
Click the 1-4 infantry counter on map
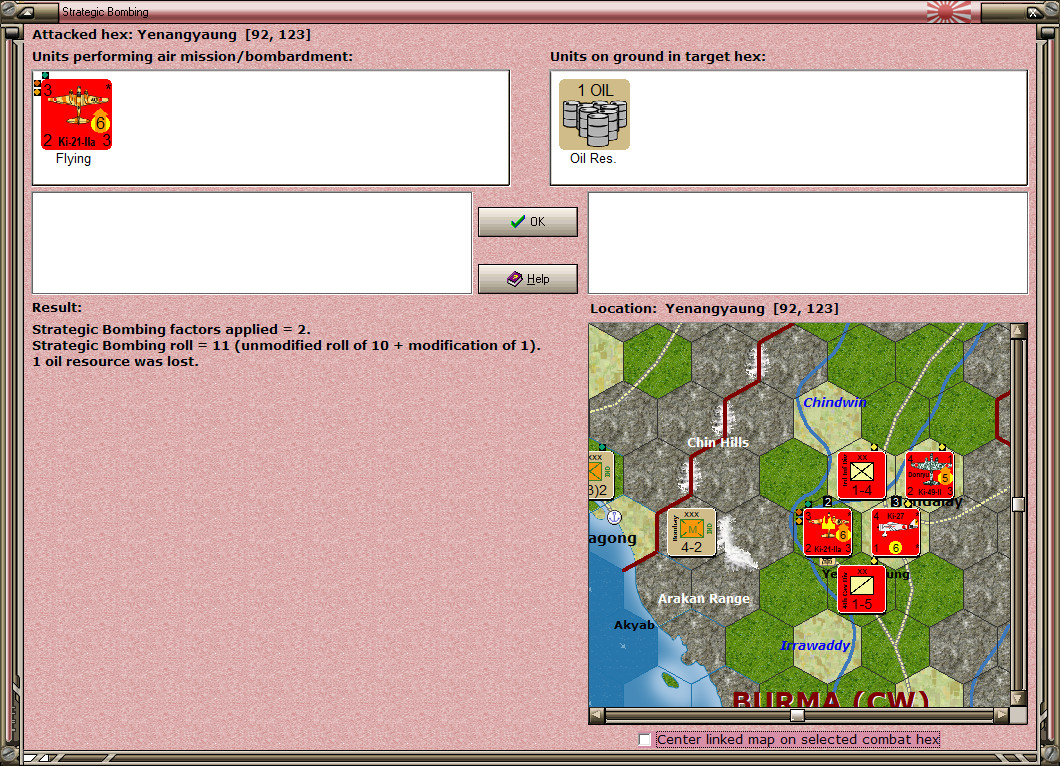click(x=861, y=475)
